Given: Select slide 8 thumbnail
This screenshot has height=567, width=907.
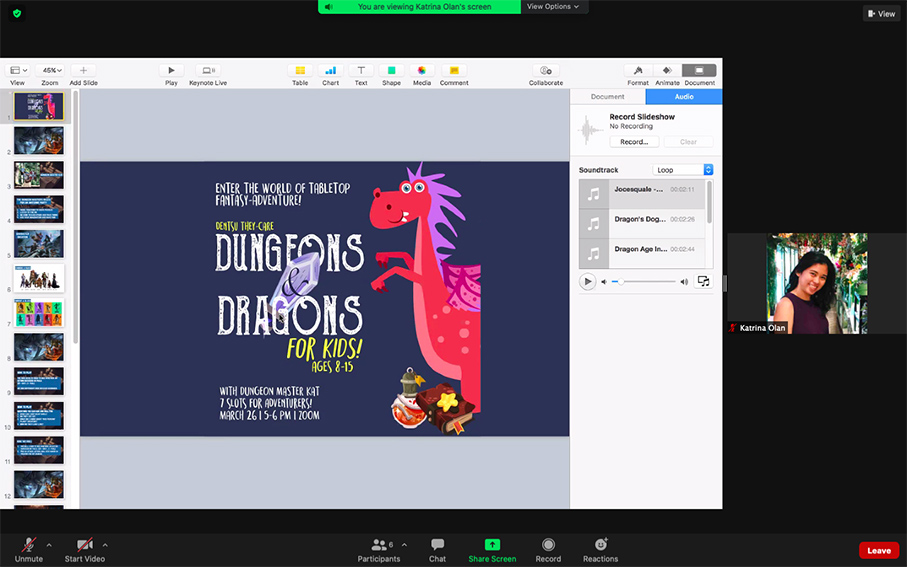Looking at the screenshot, I should pyautogui.click(x=39, y=347).
